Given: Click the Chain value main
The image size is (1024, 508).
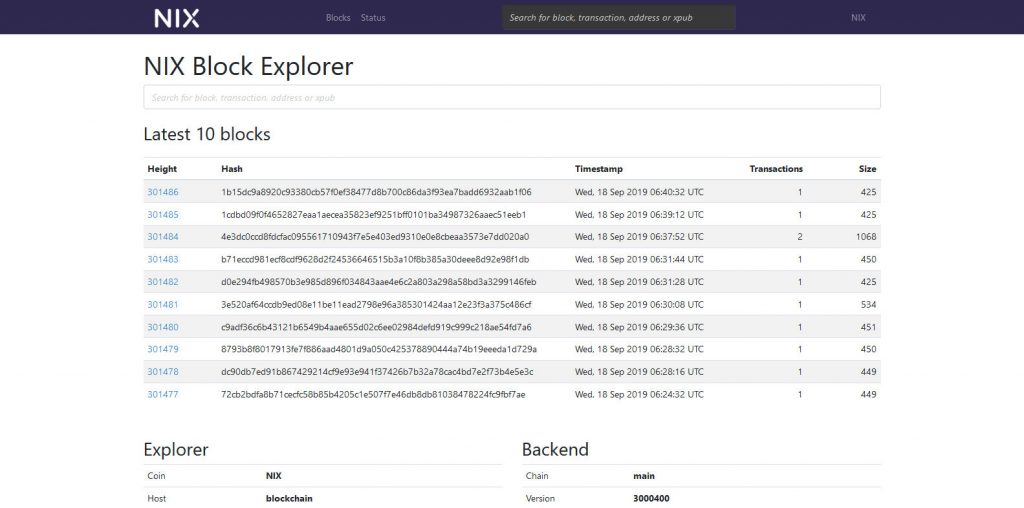Looking at the screenshot, I should click(644, 476).
